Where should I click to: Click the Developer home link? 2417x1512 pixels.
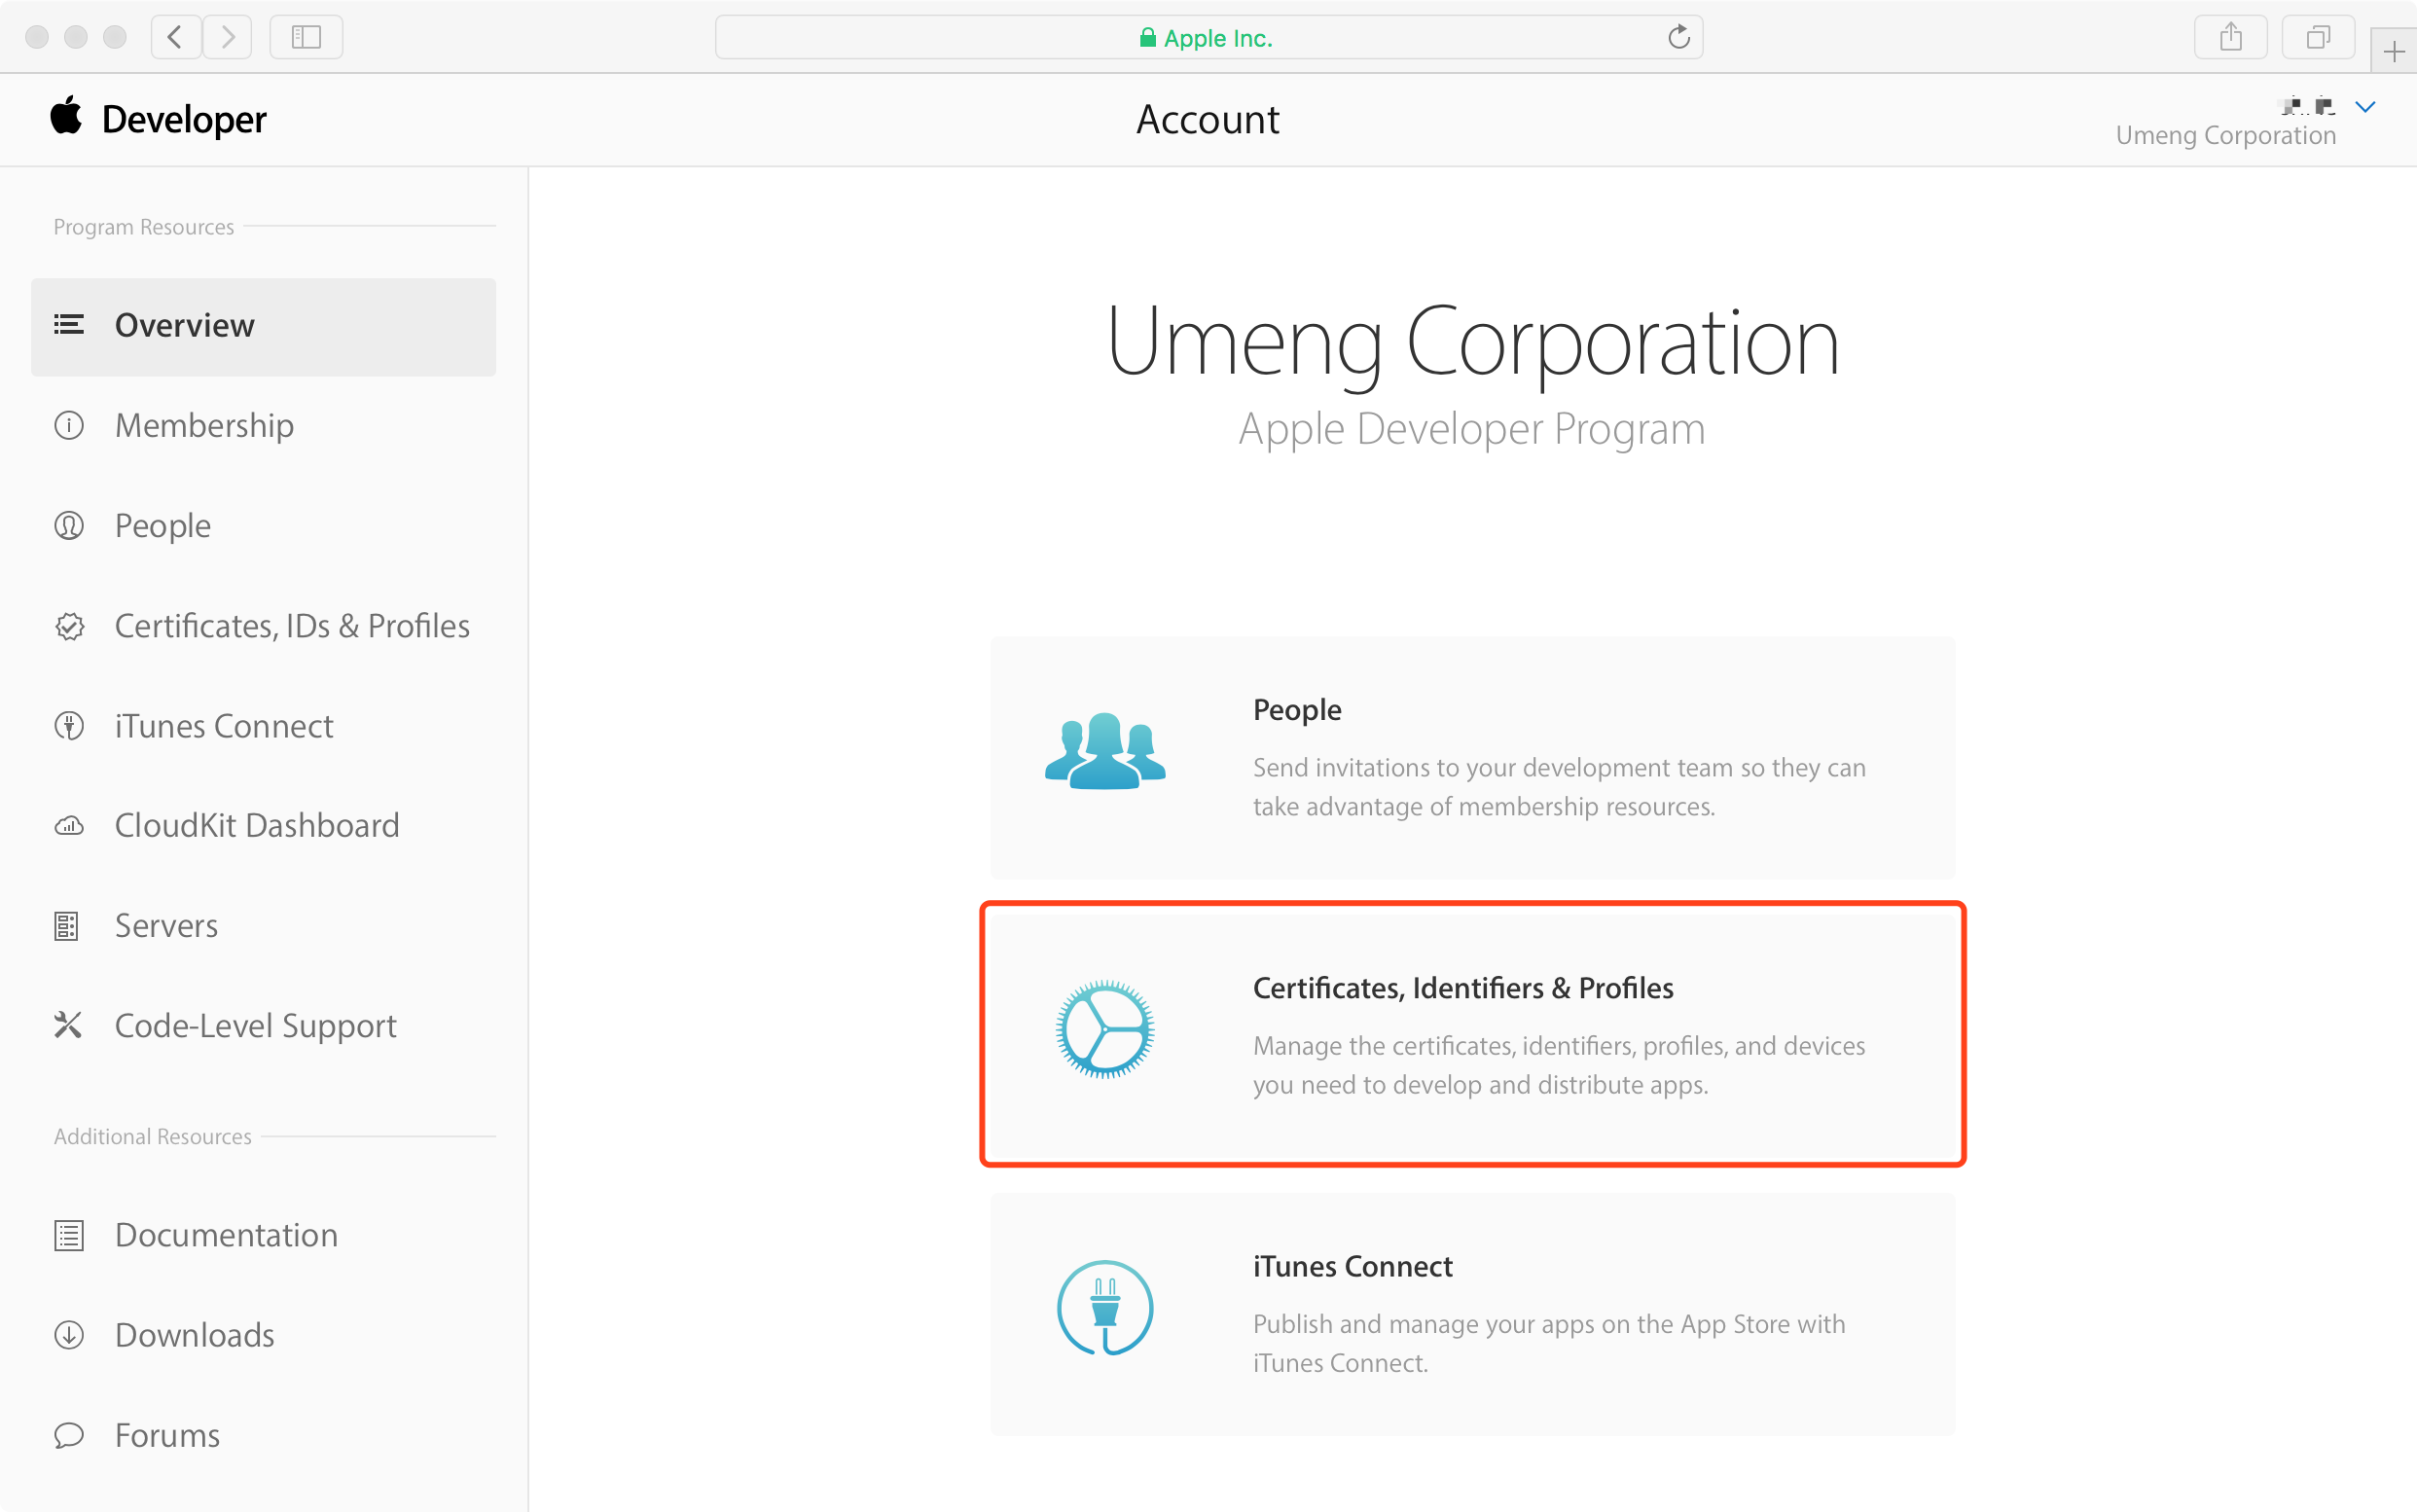(x=184, y=119)
